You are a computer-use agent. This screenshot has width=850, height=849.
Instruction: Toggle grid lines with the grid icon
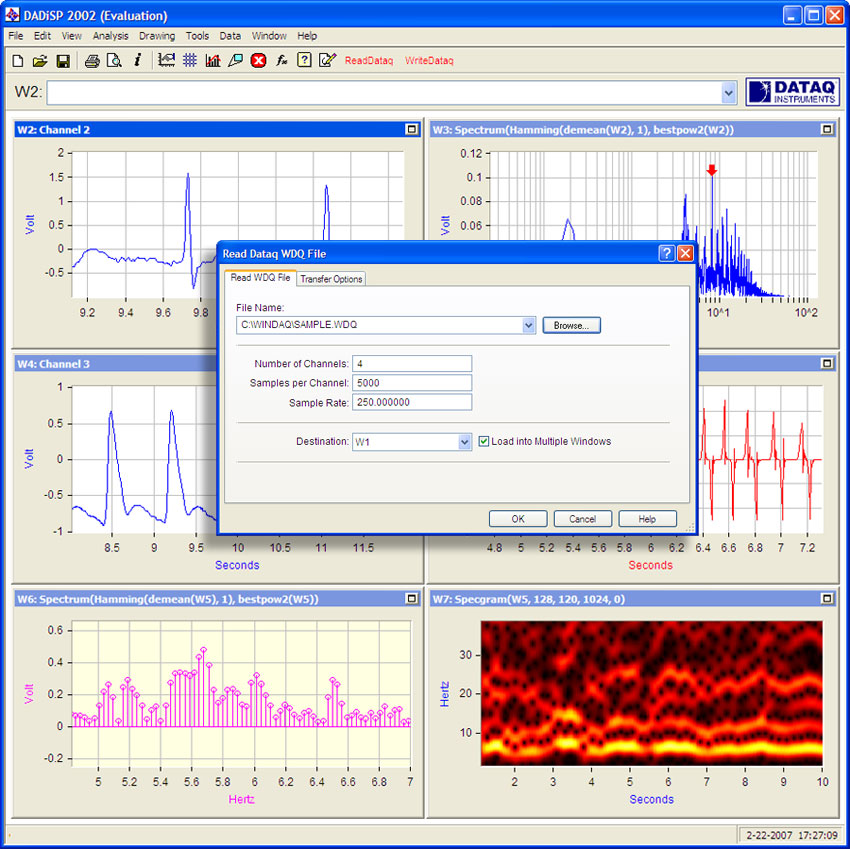tap(189, 60)
